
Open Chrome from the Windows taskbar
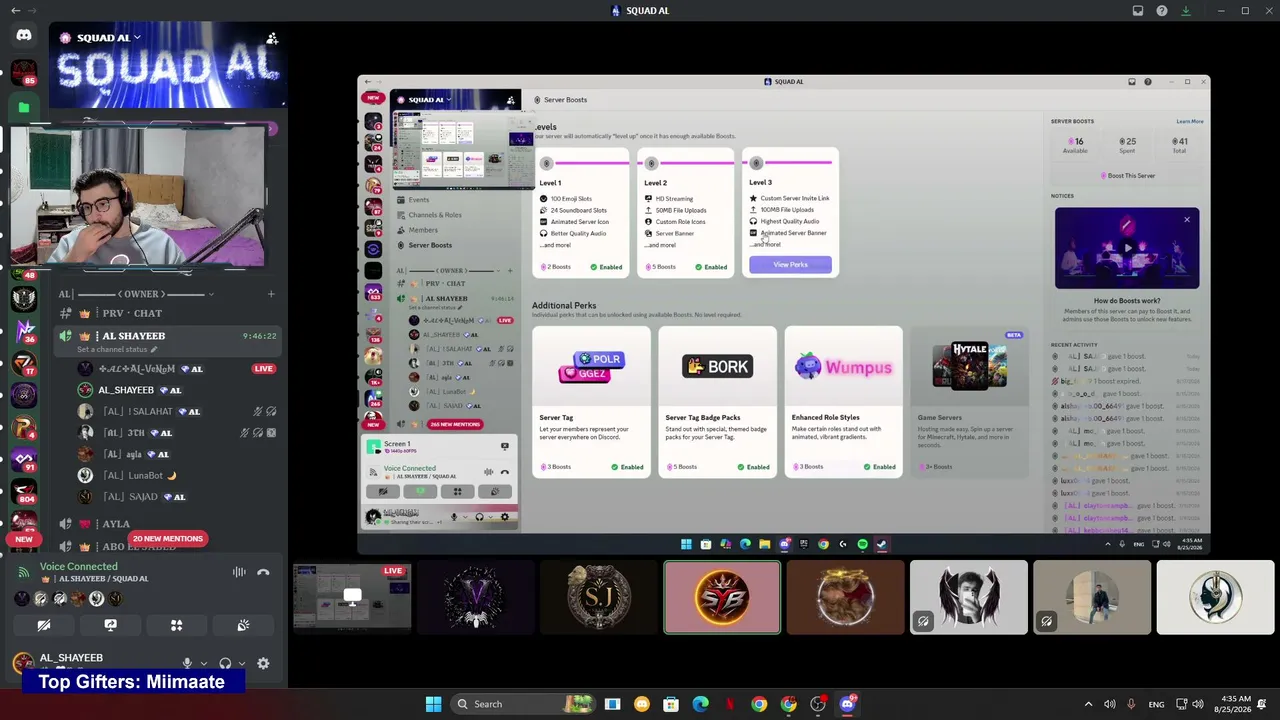pyautogui.click(x=759, y=704)
